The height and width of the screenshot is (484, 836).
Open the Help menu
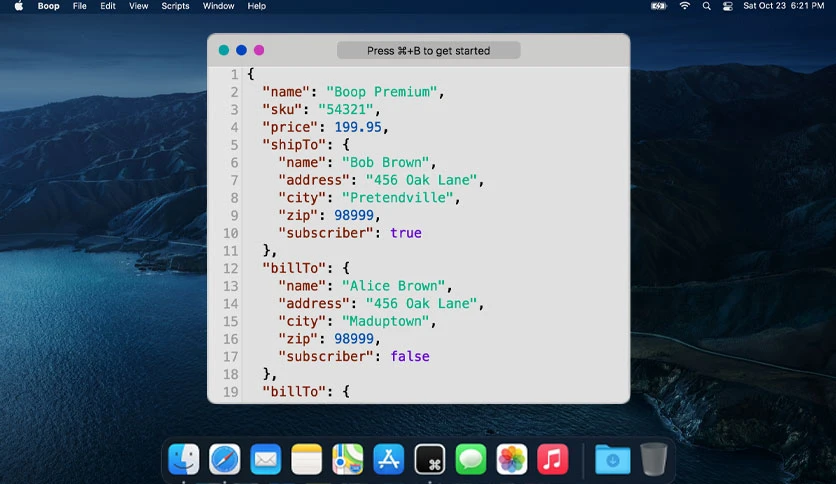[256, 6]
